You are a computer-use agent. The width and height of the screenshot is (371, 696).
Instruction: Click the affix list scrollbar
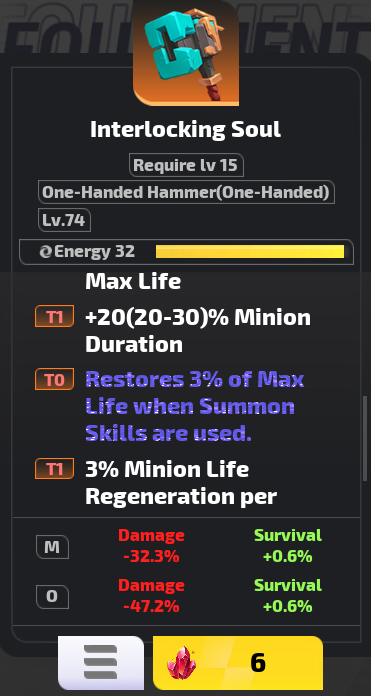[365, 436]
